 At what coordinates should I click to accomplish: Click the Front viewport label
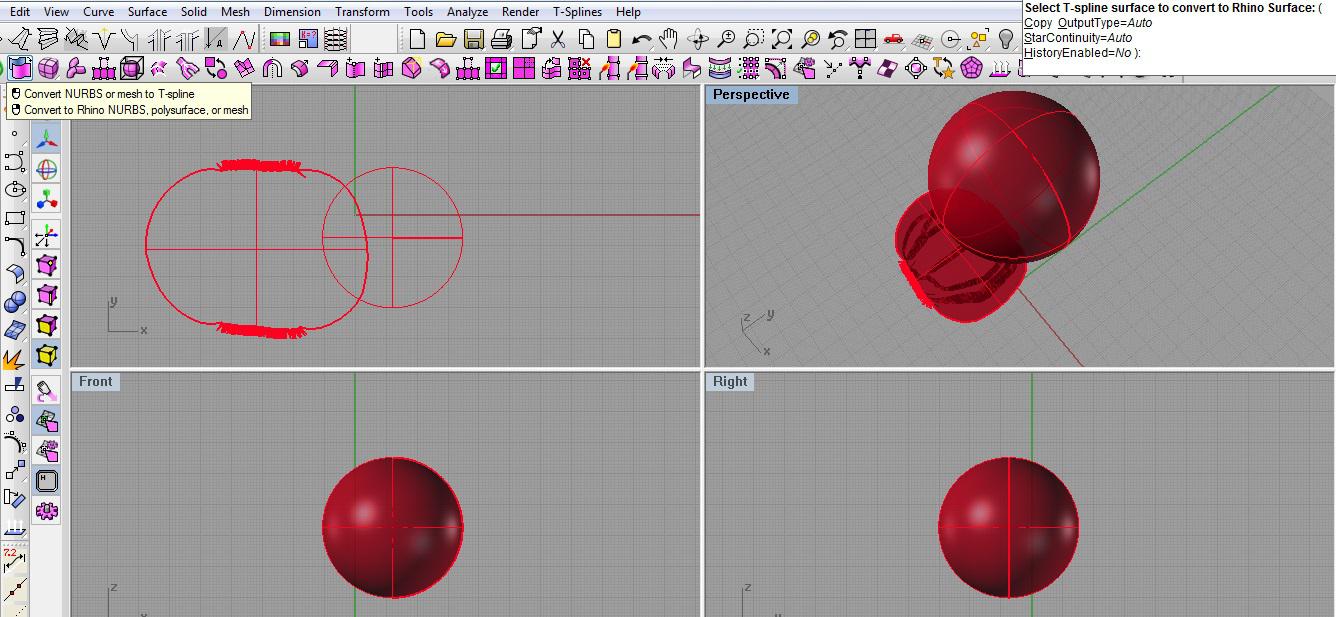[x=96, y=382]
